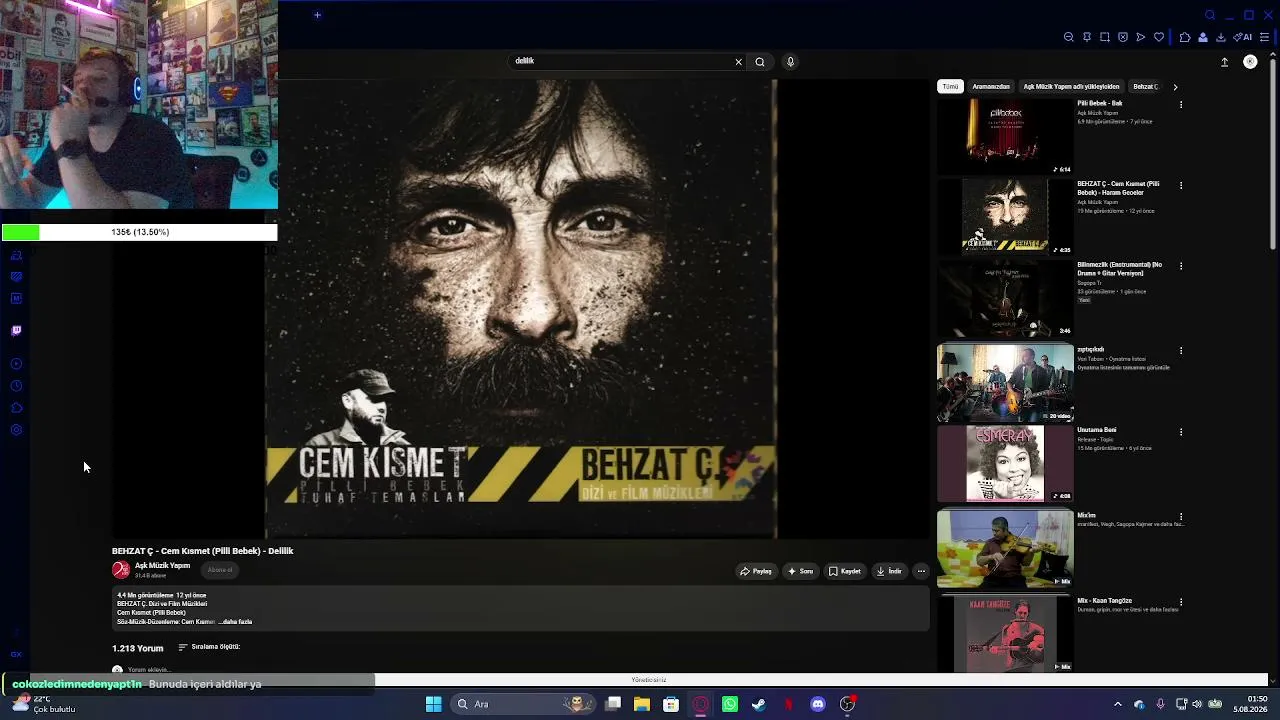Open the YouTube account avatar menu
The image size is (1280, 720).
click(1250, 62)
